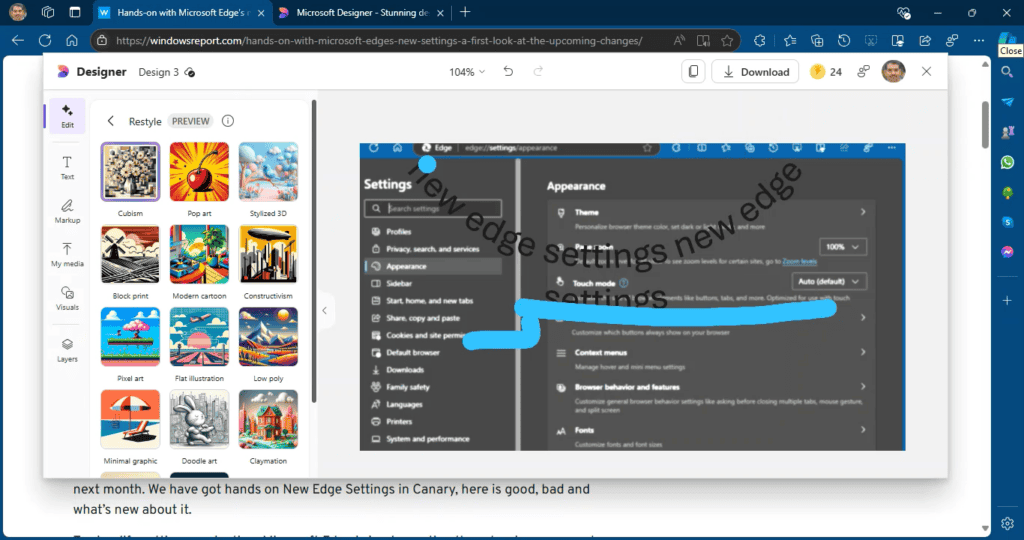Close the Microsoft Designer tab
The image size is (1024, 540).
pos(440,12)
